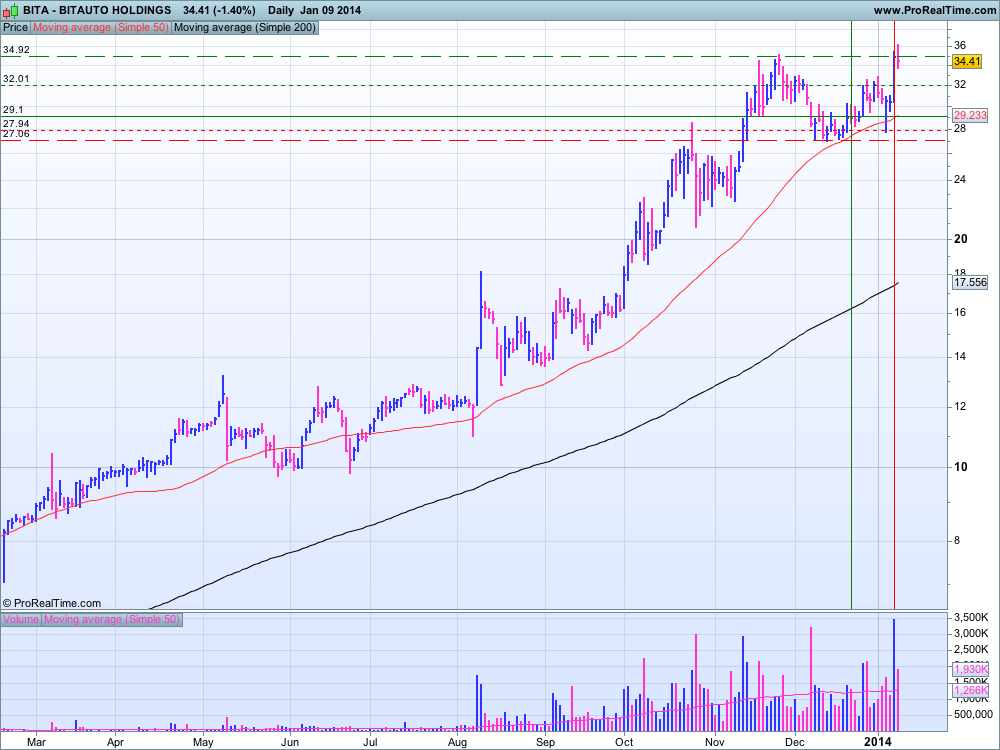
Task: Click the 2014 label on time axis
Action: [x=878, y=742]
